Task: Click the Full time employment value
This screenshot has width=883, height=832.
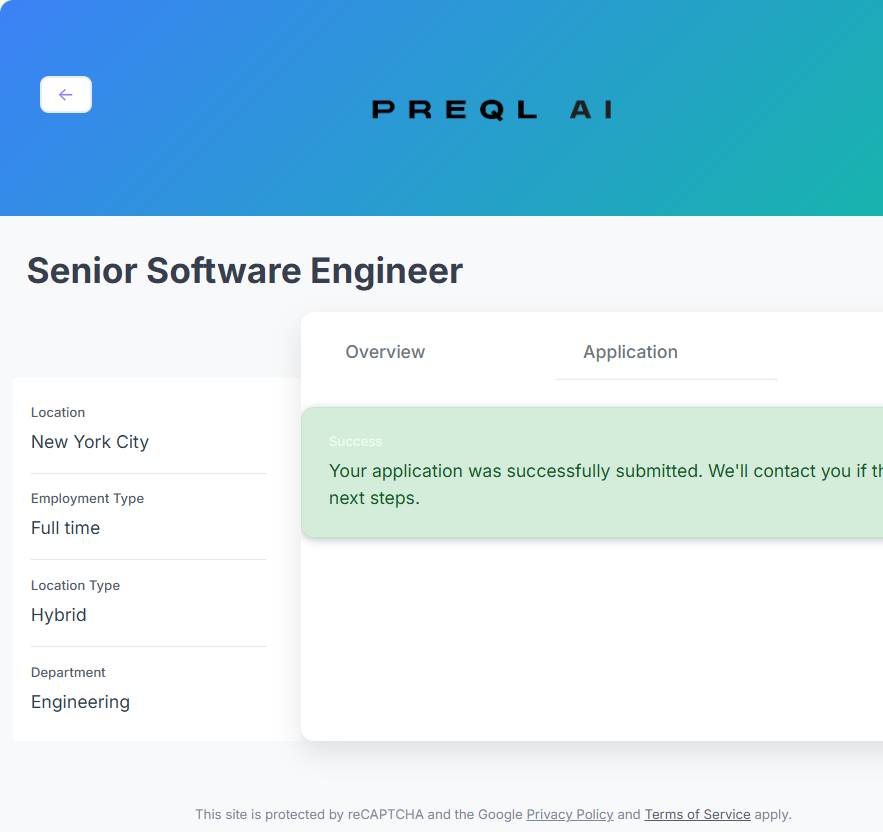Action: click(66, 528)
